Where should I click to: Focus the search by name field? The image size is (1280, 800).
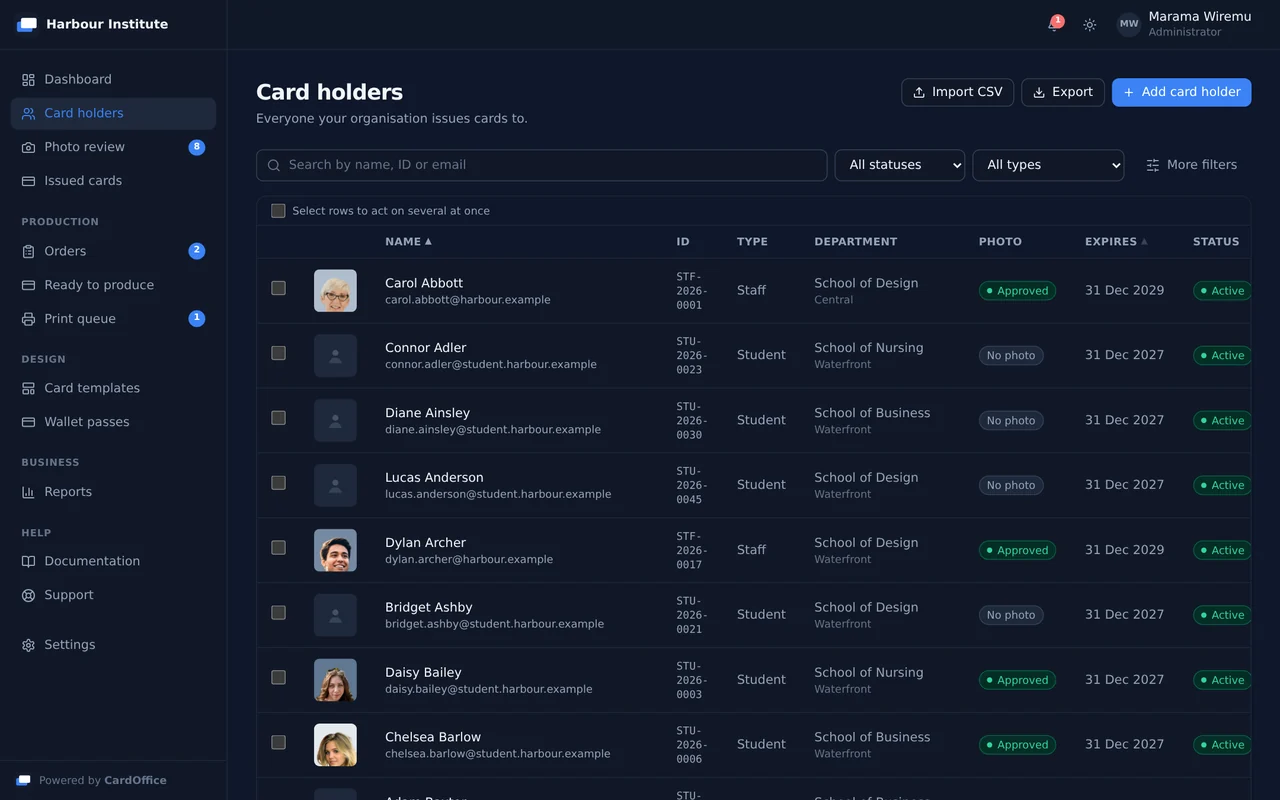541,165
